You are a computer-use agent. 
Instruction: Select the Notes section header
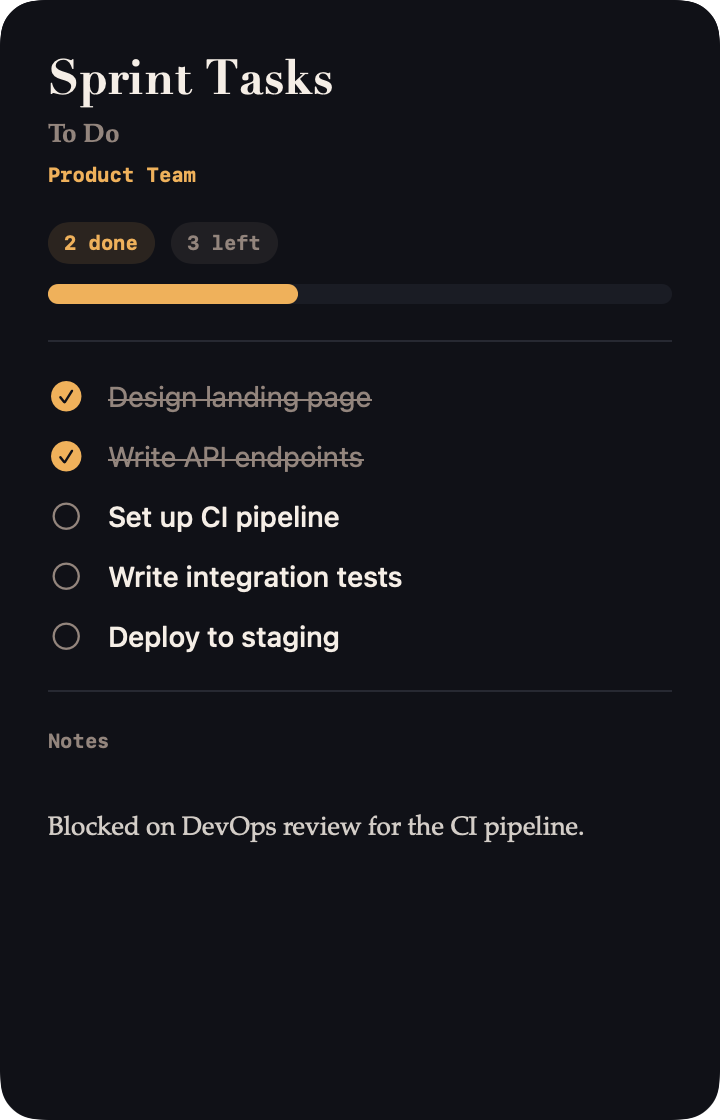77,740
